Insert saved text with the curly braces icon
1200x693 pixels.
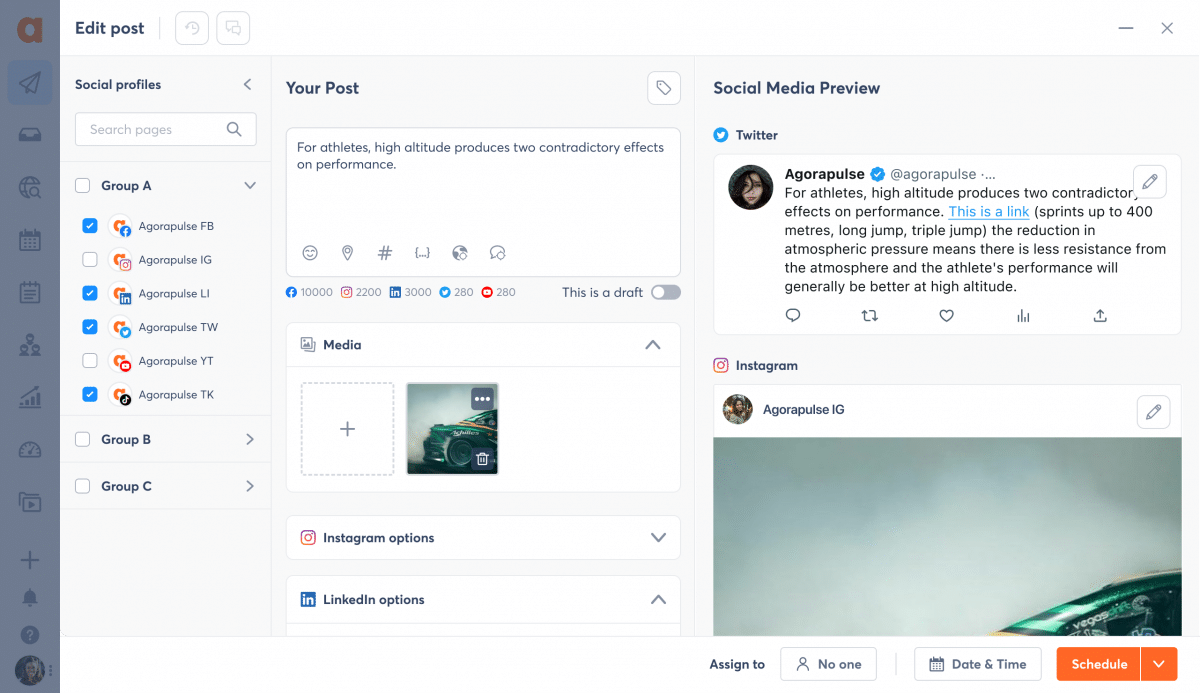coord(422,253)
